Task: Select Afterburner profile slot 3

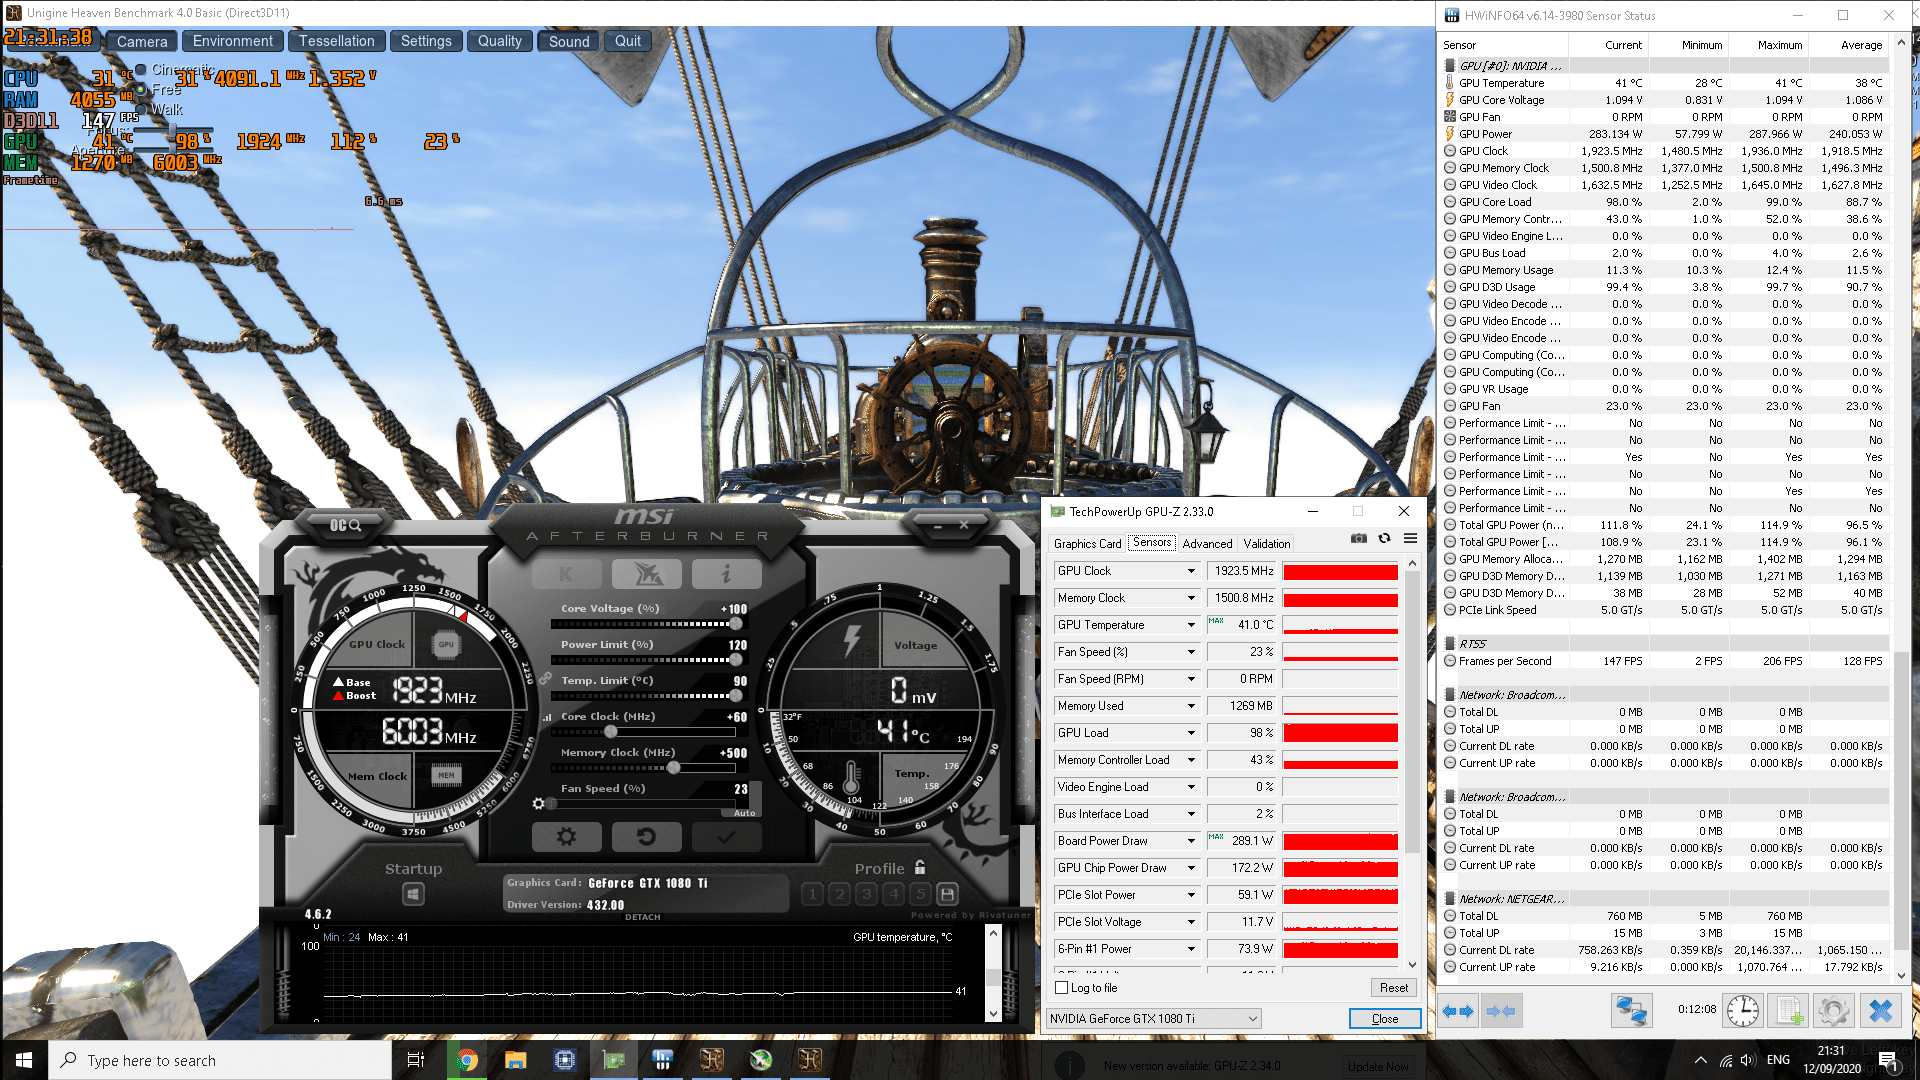Action: [866, 894]
